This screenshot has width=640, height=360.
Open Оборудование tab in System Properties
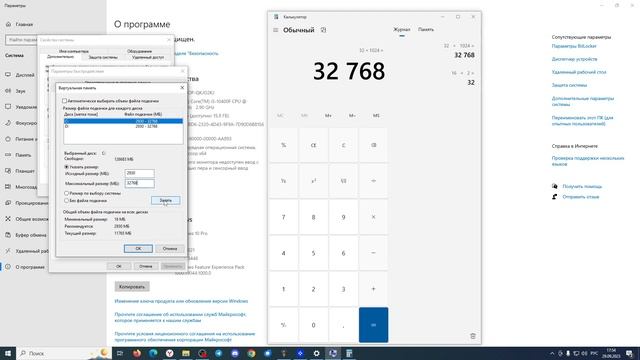(x=139, y=51)
